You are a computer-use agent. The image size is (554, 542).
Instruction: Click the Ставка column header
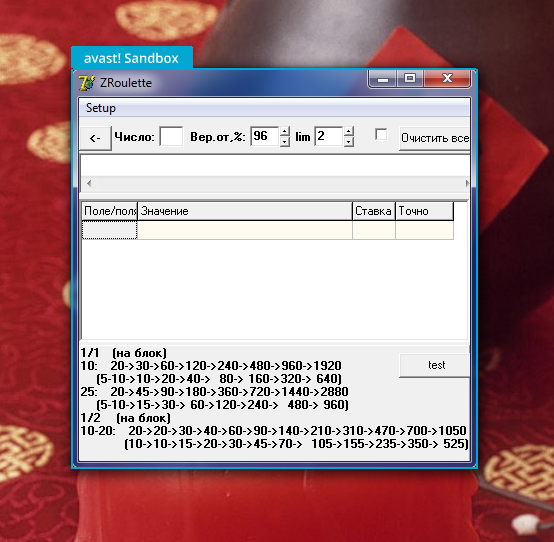[x=374, y=211]
